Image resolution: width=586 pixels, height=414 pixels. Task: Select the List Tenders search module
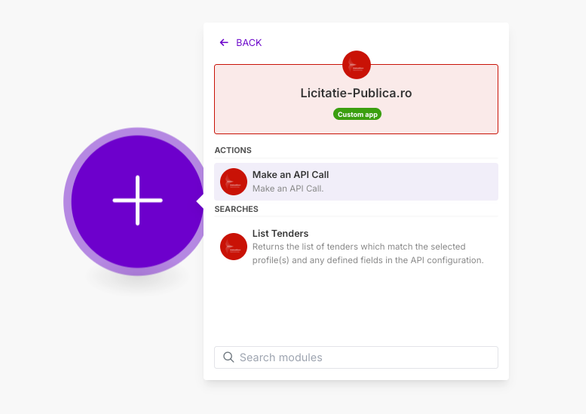point(356,247)
